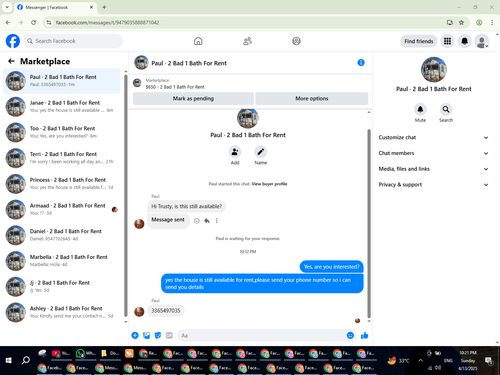
Task: Reply to the Message sent bubble
Action: [x=207, y=221]
